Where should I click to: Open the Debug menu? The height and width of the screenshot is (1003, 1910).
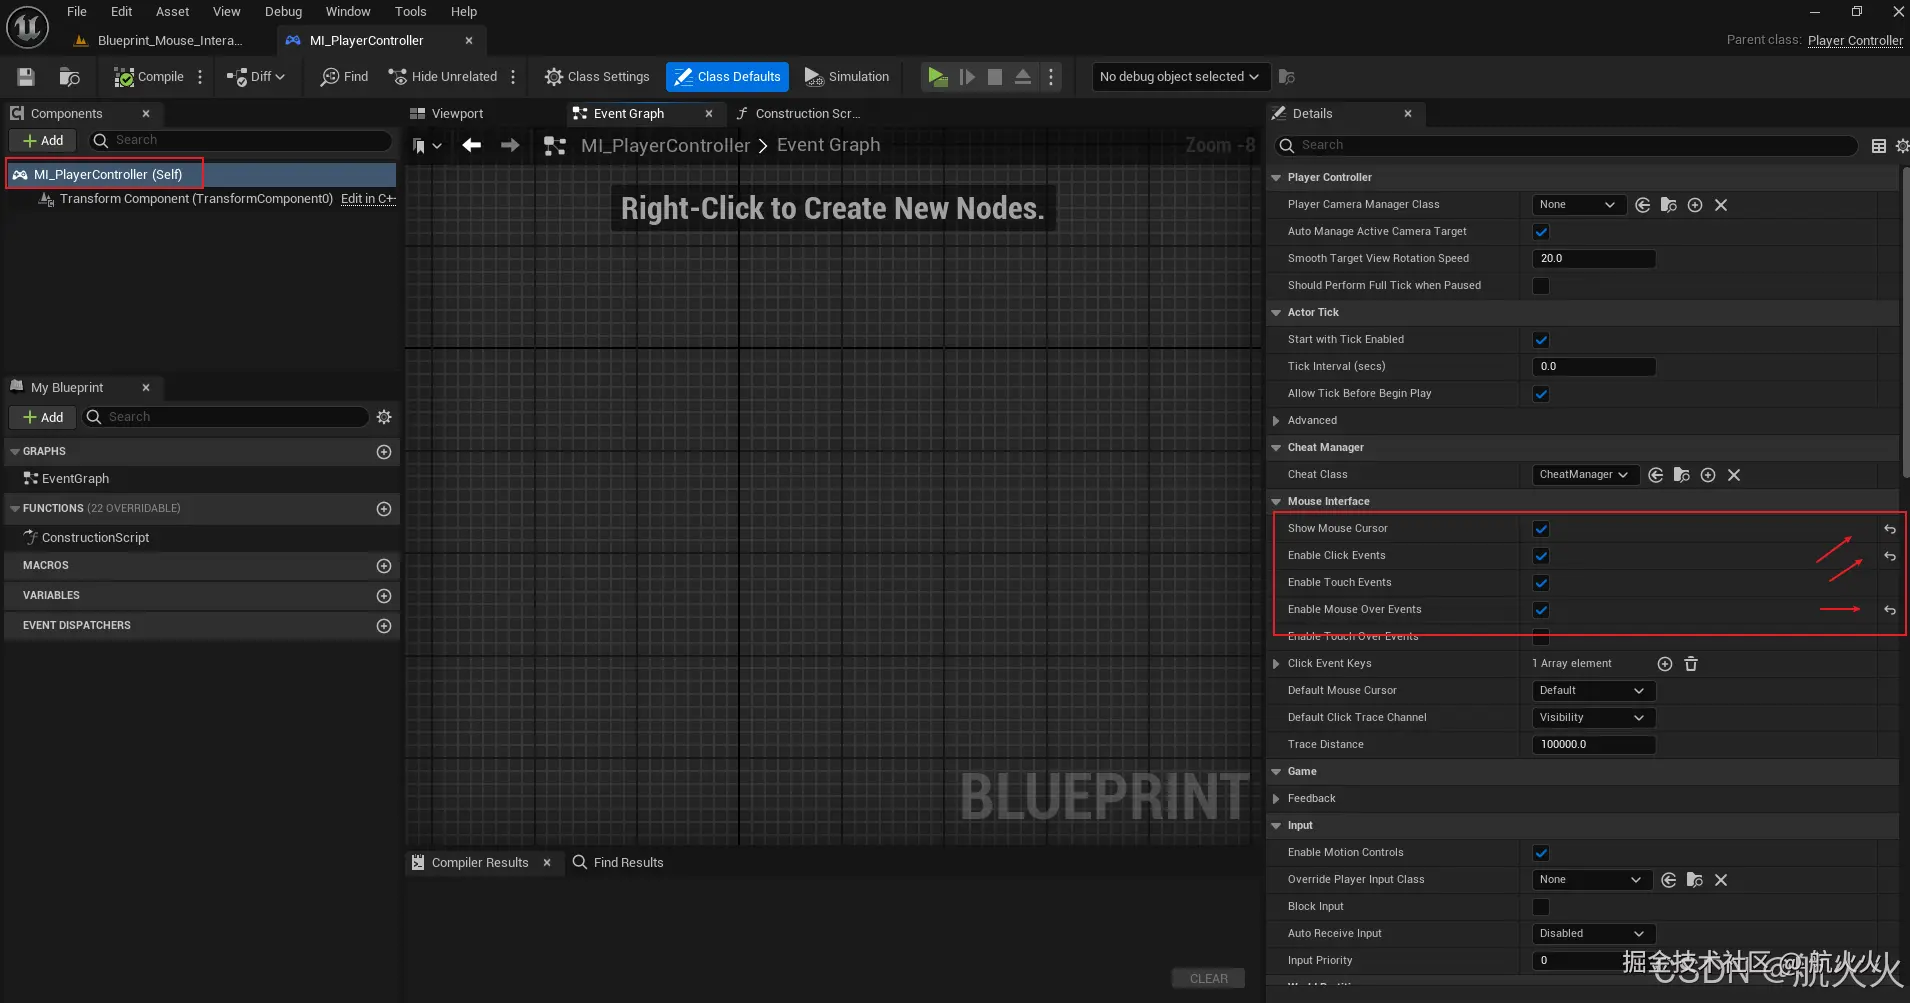point(283,12)
